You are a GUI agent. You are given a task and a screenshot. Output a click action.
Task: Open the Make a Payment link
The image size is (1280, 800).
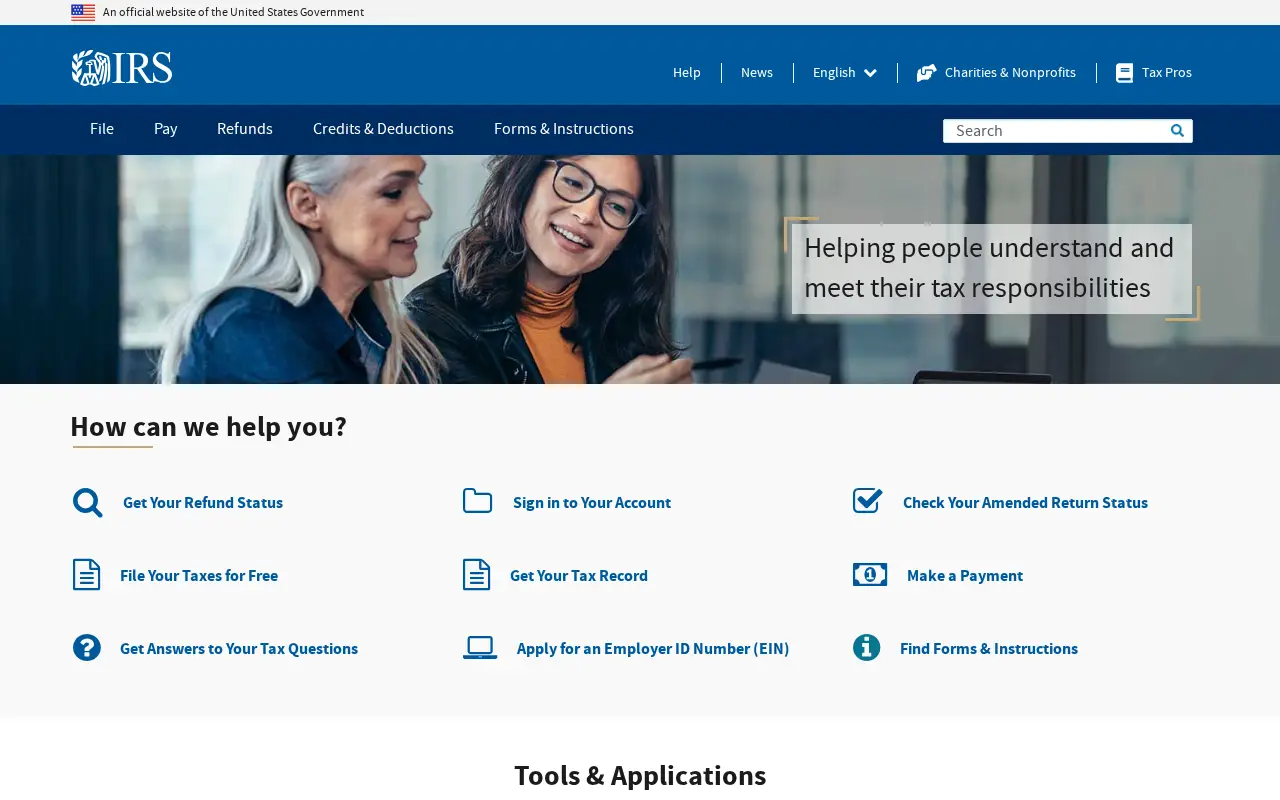965,576
